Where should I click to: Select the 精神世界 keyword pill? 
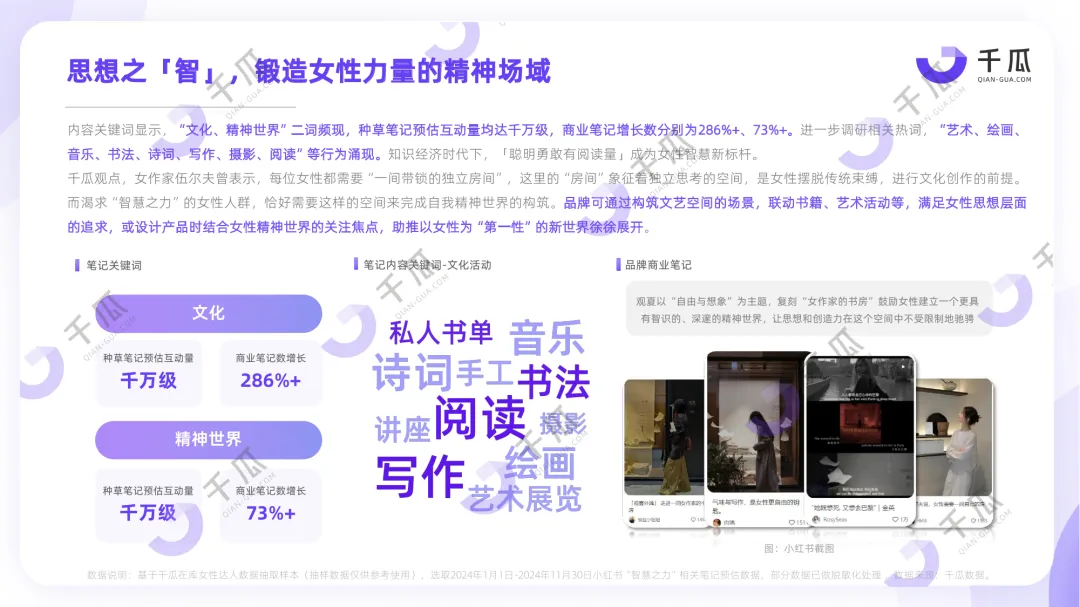click(x=208, y=439)
